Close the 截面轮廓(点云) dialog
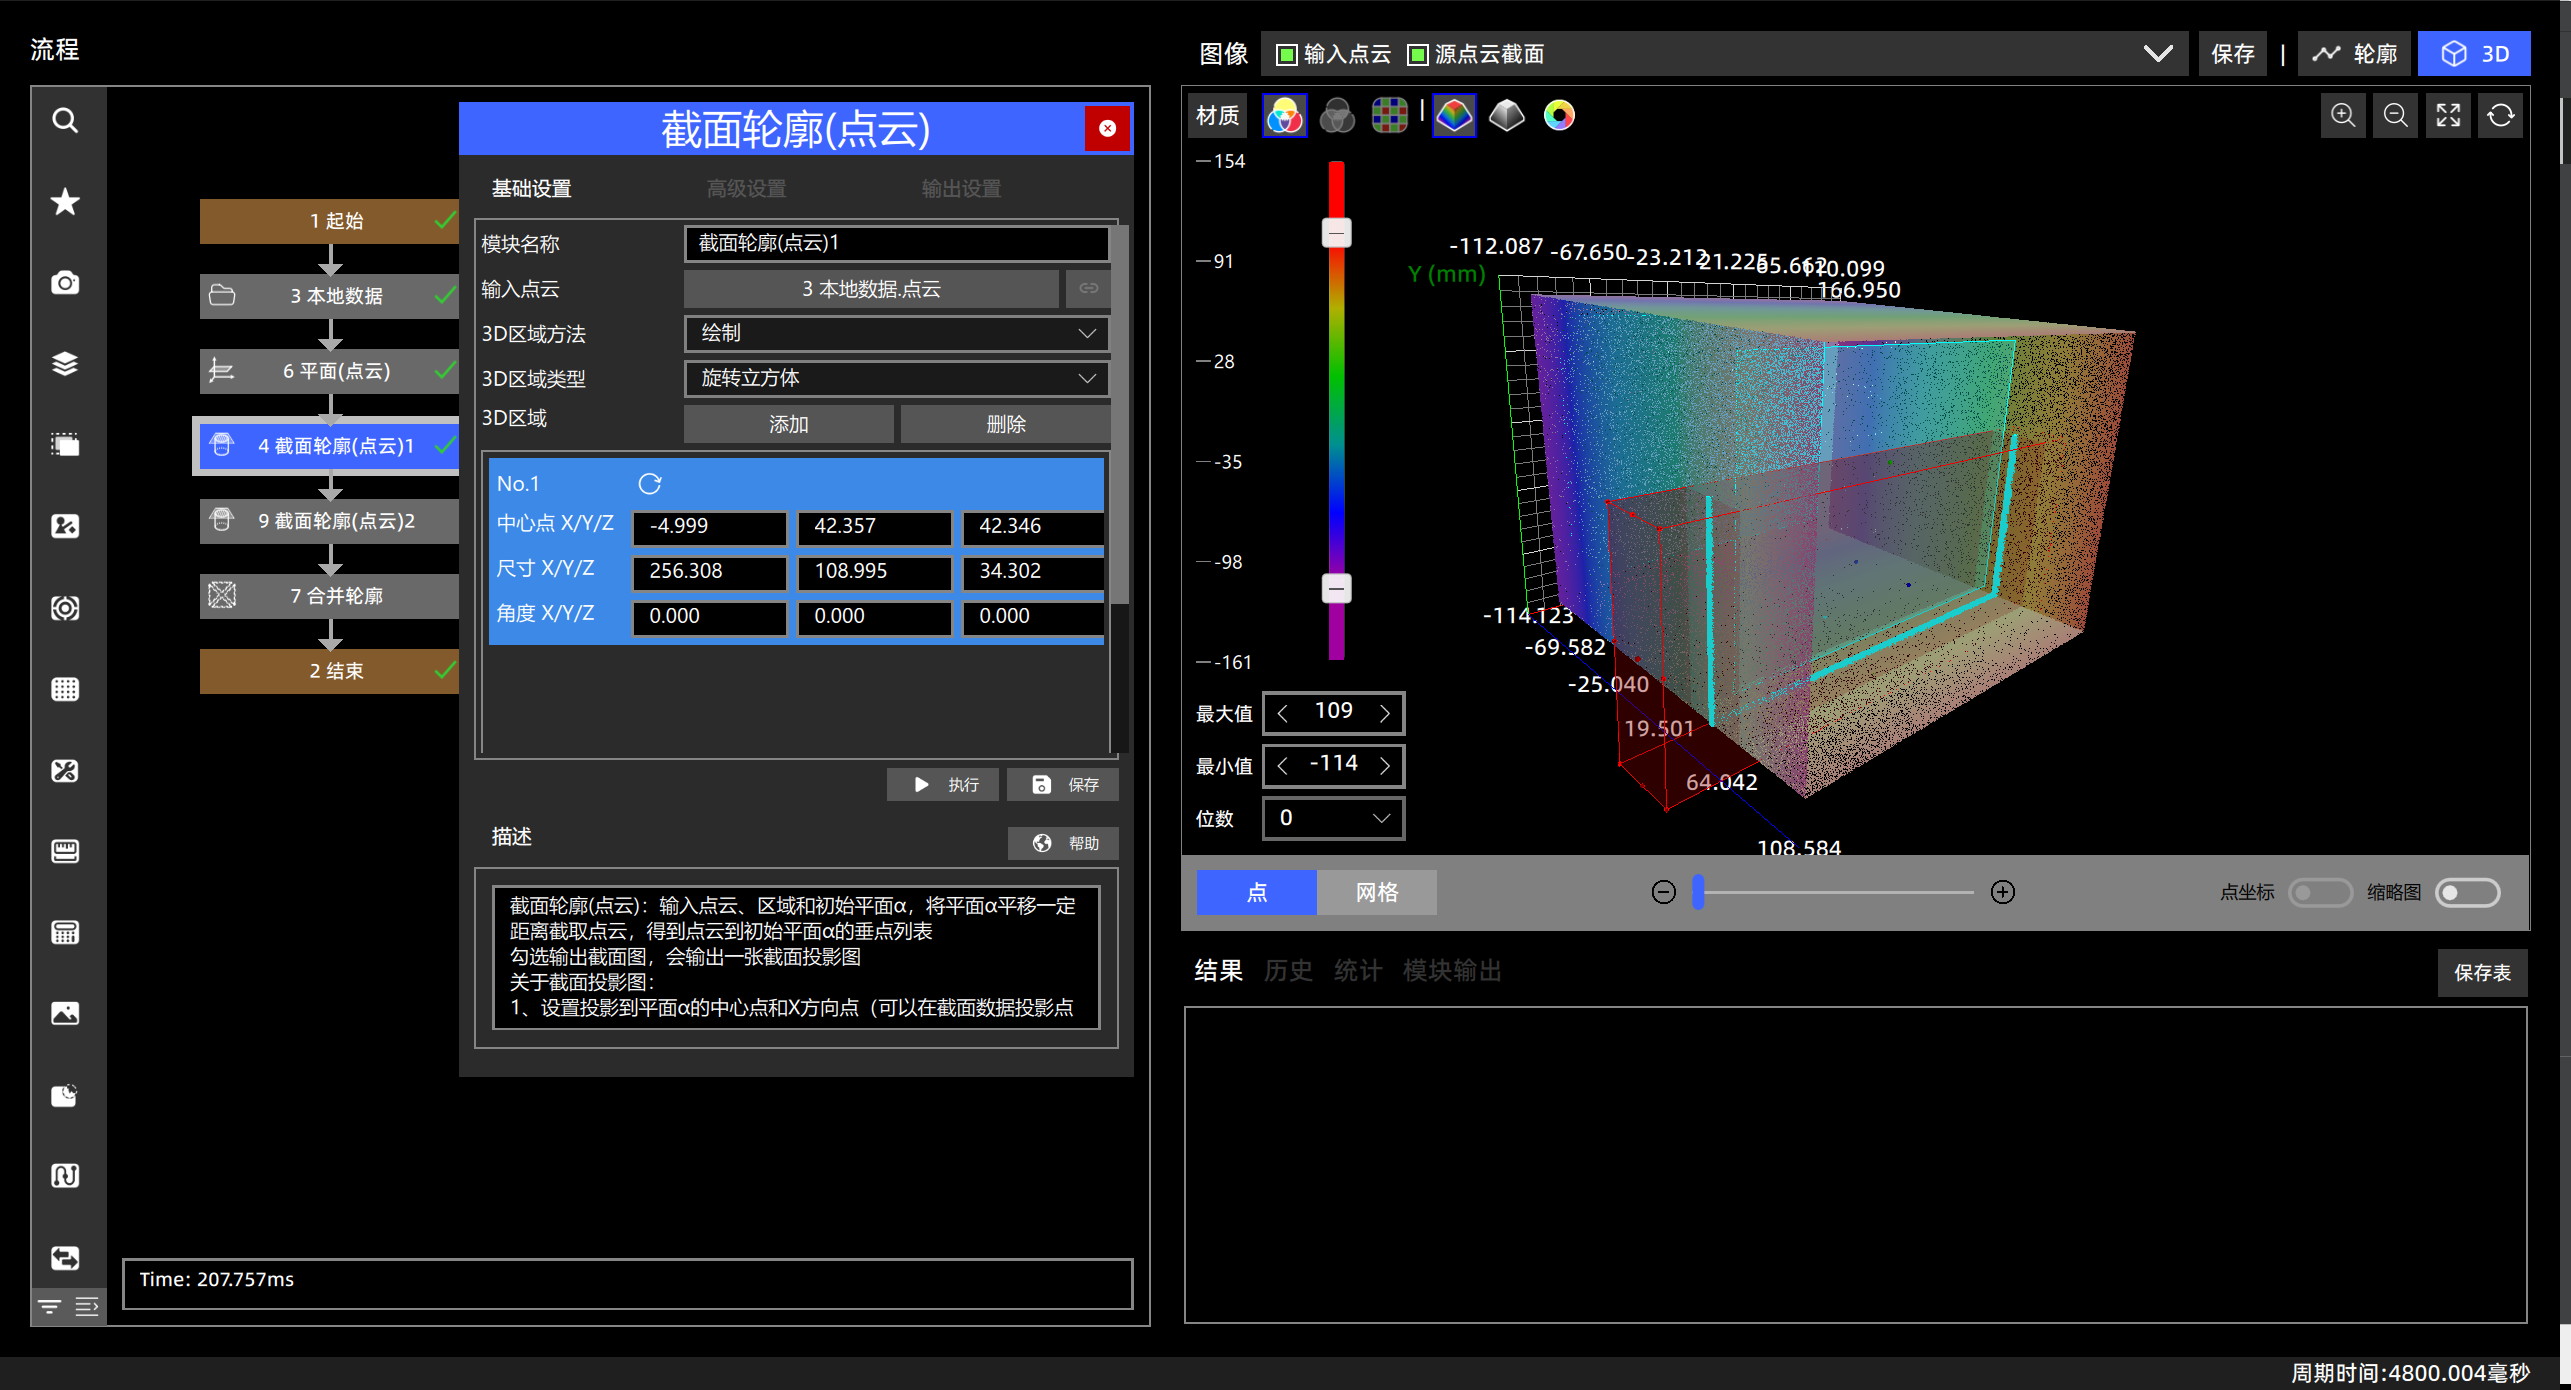The width and height of the screenshot is (2571, 1390). pyautogui.click(x=1108, y=129)
